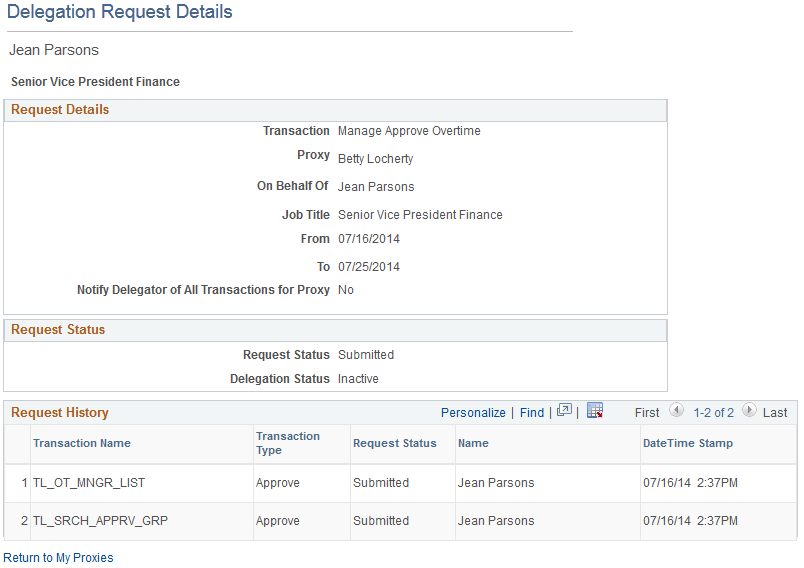Select From date 07/16/2014

[x=369, y=239]
